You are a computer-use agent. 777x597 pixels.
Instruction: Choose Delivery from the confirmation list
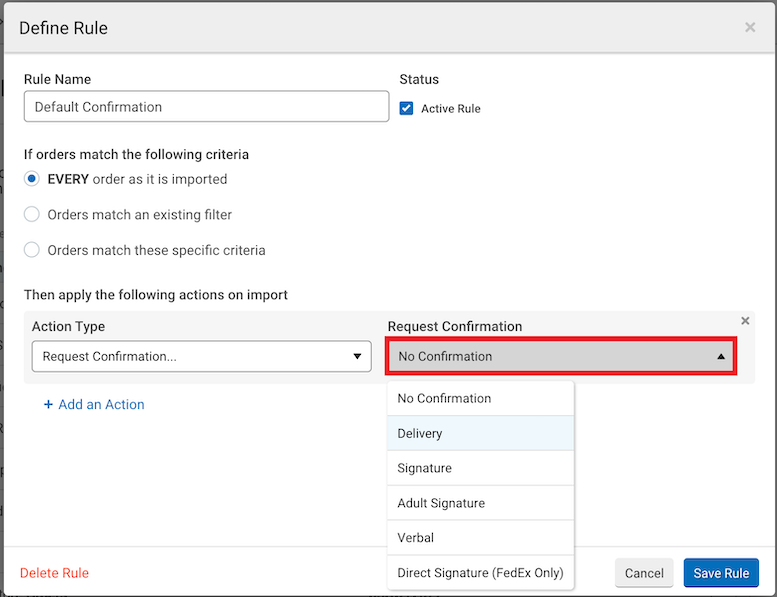coord(480,433)
